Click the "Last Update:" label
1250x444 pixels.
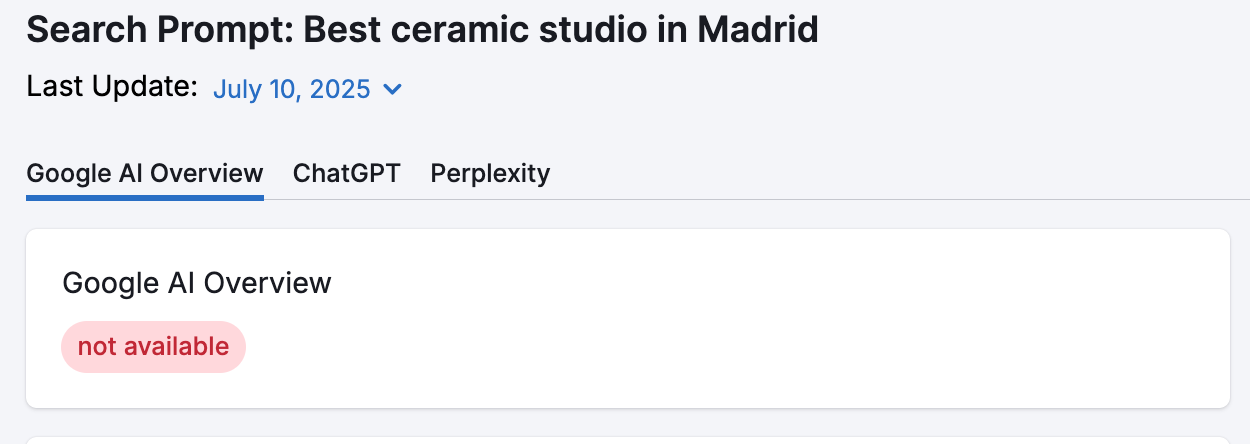tap(112, 87)
